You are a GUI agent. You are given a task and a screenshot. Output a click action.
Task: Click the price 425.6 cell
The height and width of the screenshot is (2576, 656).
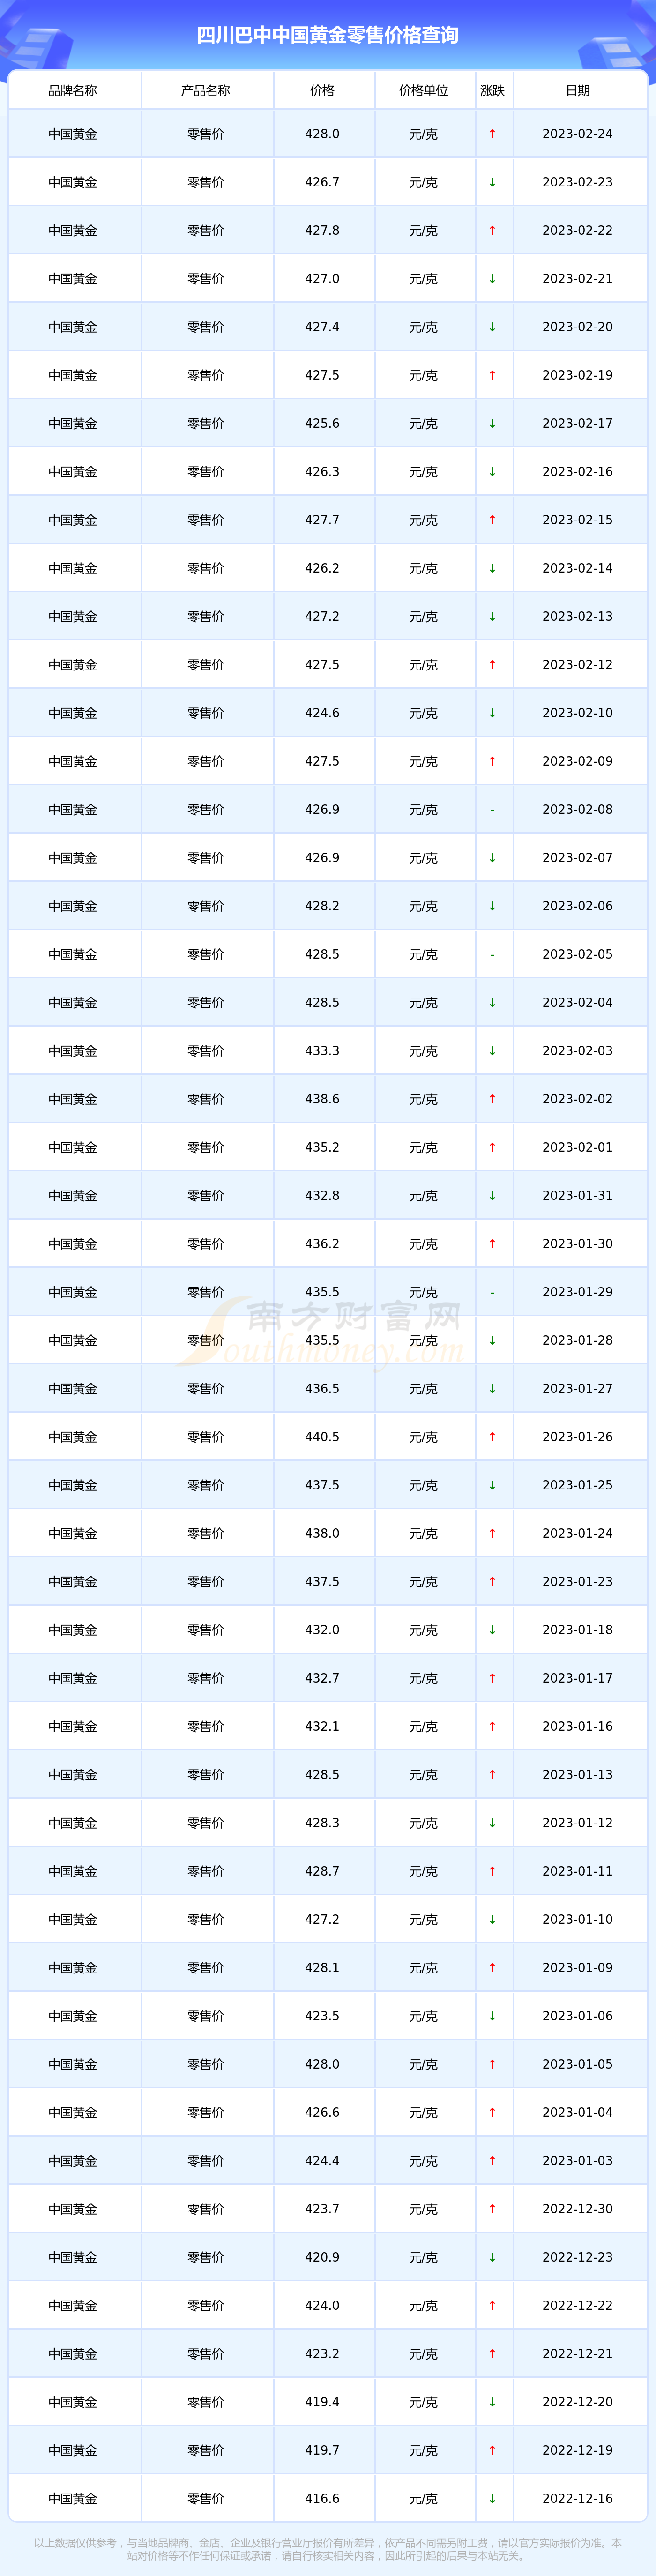tap(322, 424)
